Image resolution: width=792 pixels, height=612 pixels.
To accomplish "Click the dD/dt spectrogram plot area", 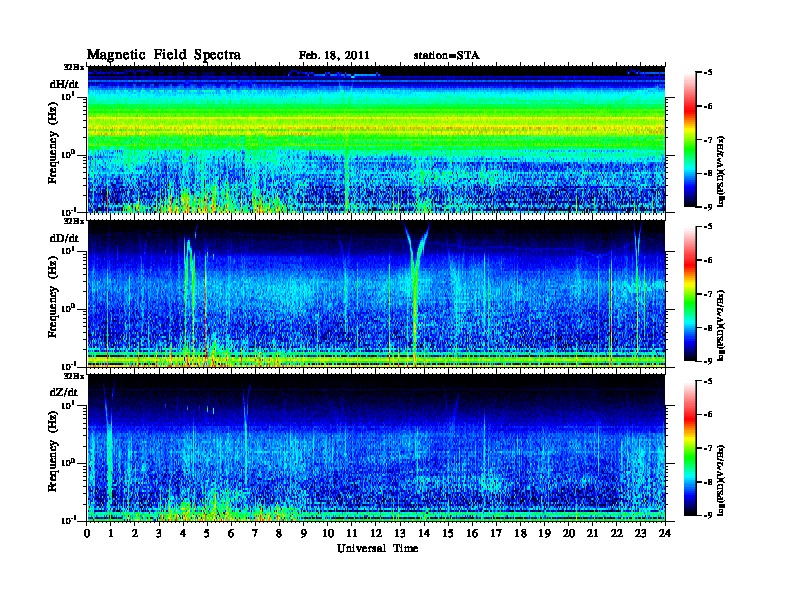I will pos(376,294).
